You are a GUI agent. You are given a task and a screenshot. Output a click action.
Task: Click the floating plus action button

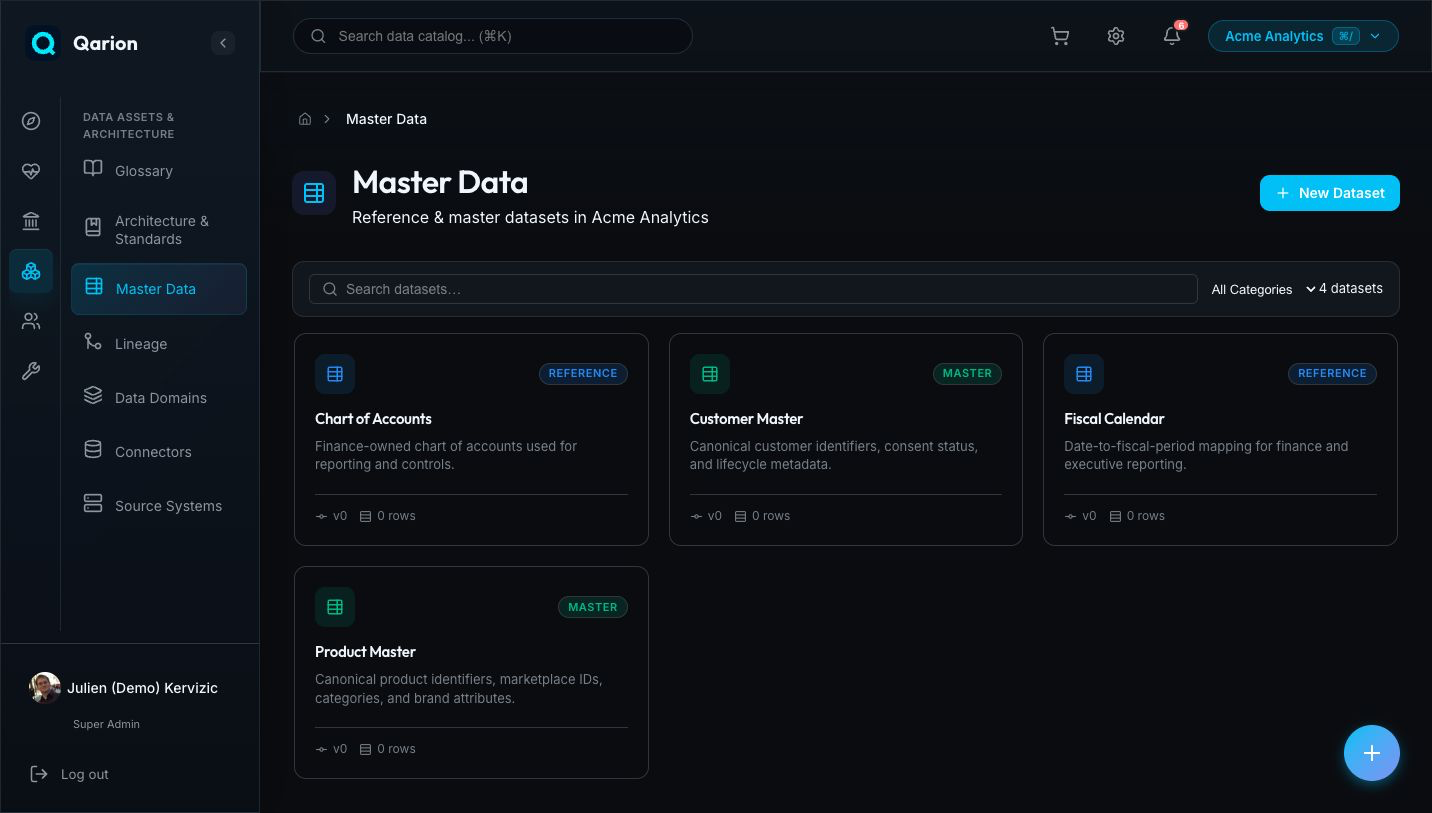tap(1372, 753)
